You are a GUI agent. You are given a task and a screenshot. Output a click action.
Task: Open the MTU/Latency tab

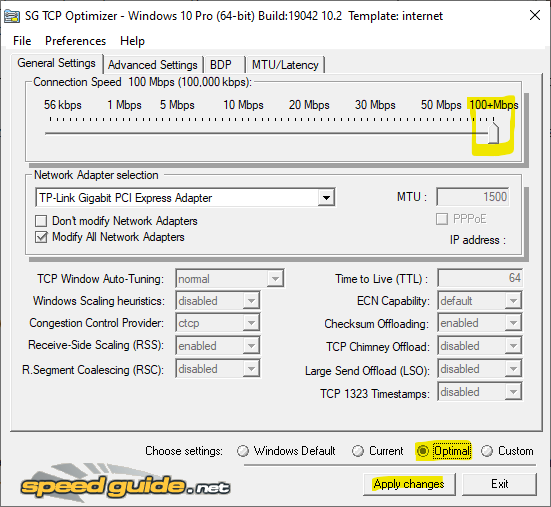point(285,65)
